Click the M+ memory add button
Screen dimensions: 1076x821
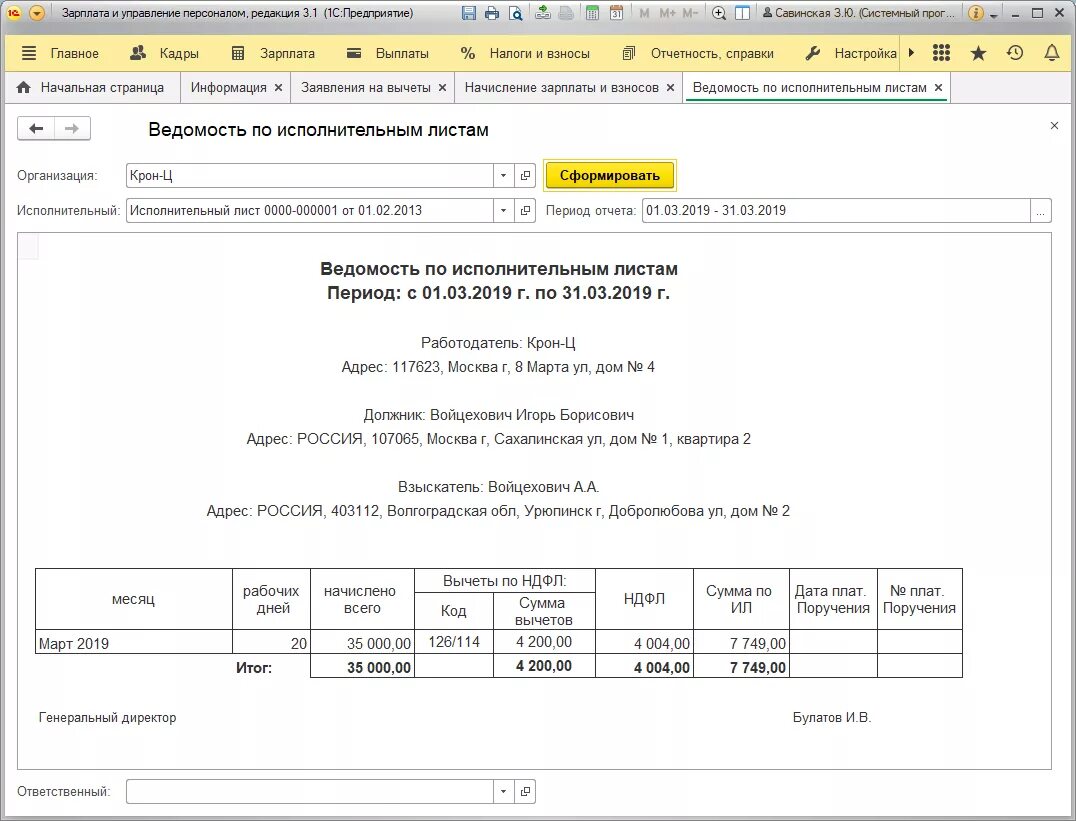tap(667, 13)
